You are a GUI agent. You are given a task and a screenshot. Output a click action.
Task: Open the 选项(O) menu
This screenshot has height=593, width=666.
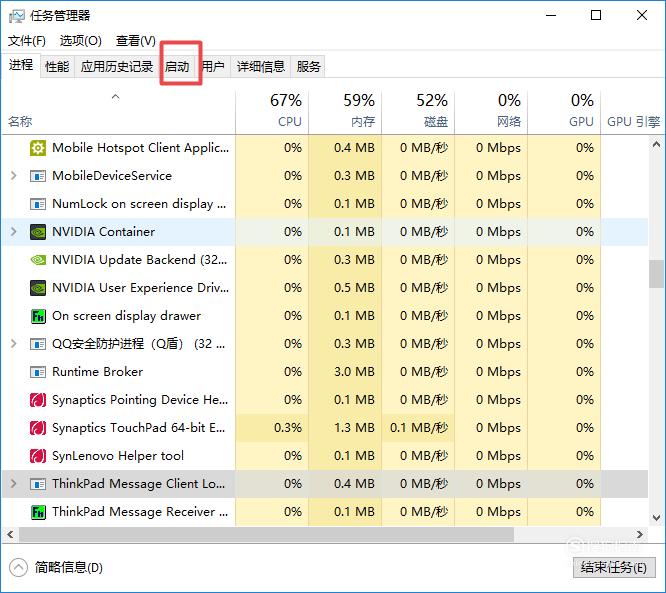point(81,41)
